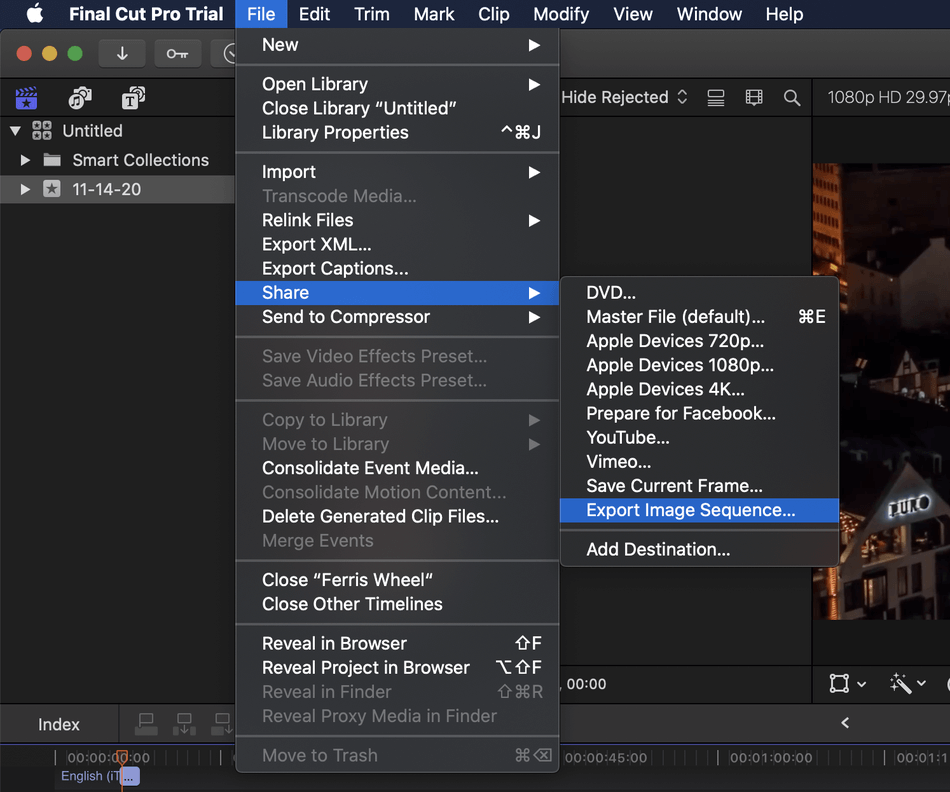Choose Reveal Project in Browser
Viewport: 950px width, 792px height.
(397, 668)
